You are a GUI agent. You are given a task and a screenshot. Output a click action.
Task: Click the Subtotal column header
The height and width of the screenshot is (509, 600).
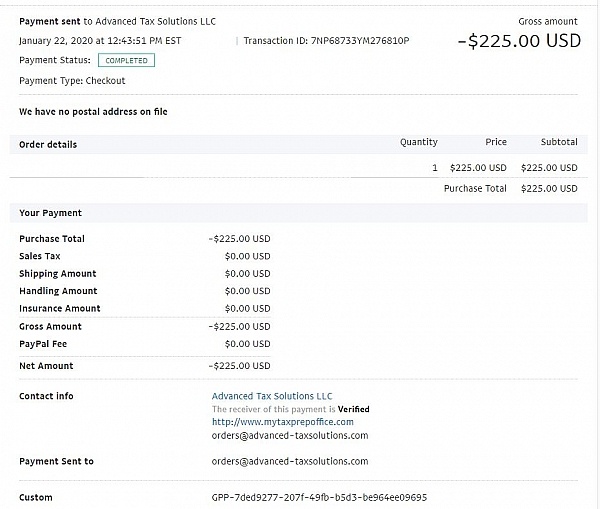558,142
